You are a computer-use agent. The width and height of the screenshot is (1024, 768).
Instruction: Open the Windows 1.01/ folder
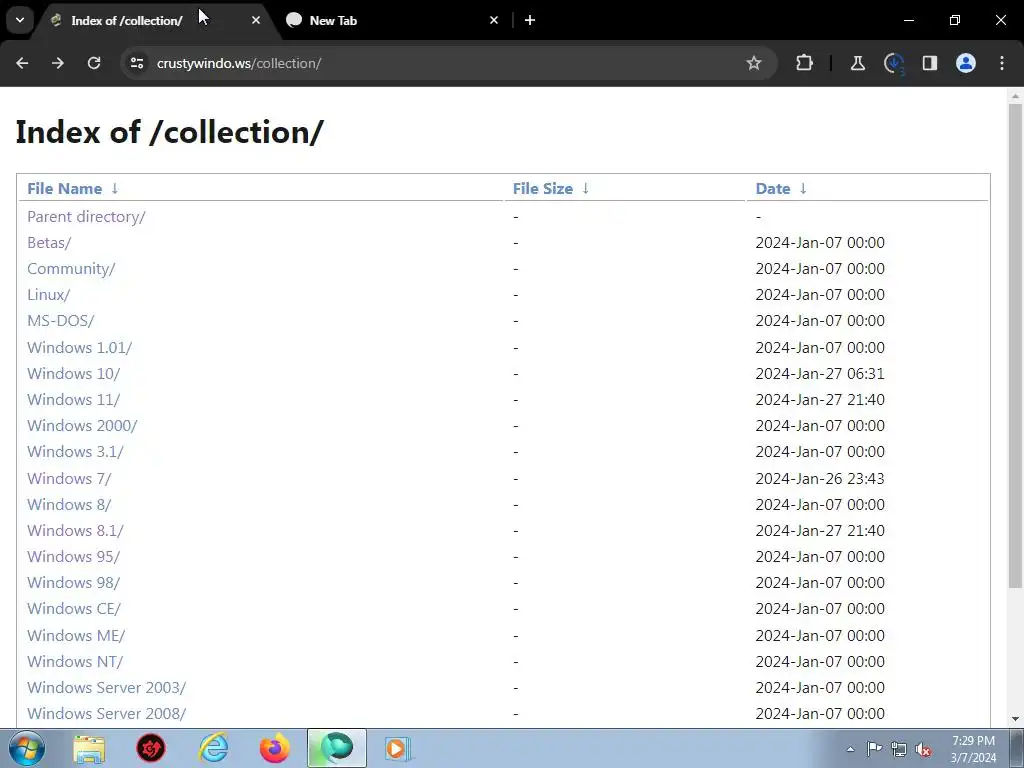[80, 347]
